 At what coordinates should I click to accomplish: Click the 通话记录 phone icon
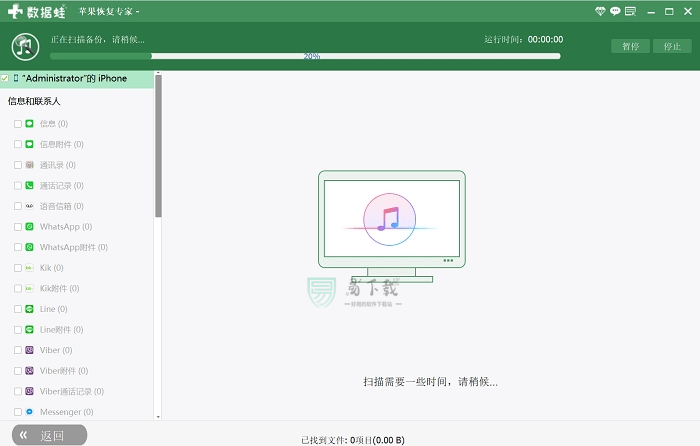(30, 186)
